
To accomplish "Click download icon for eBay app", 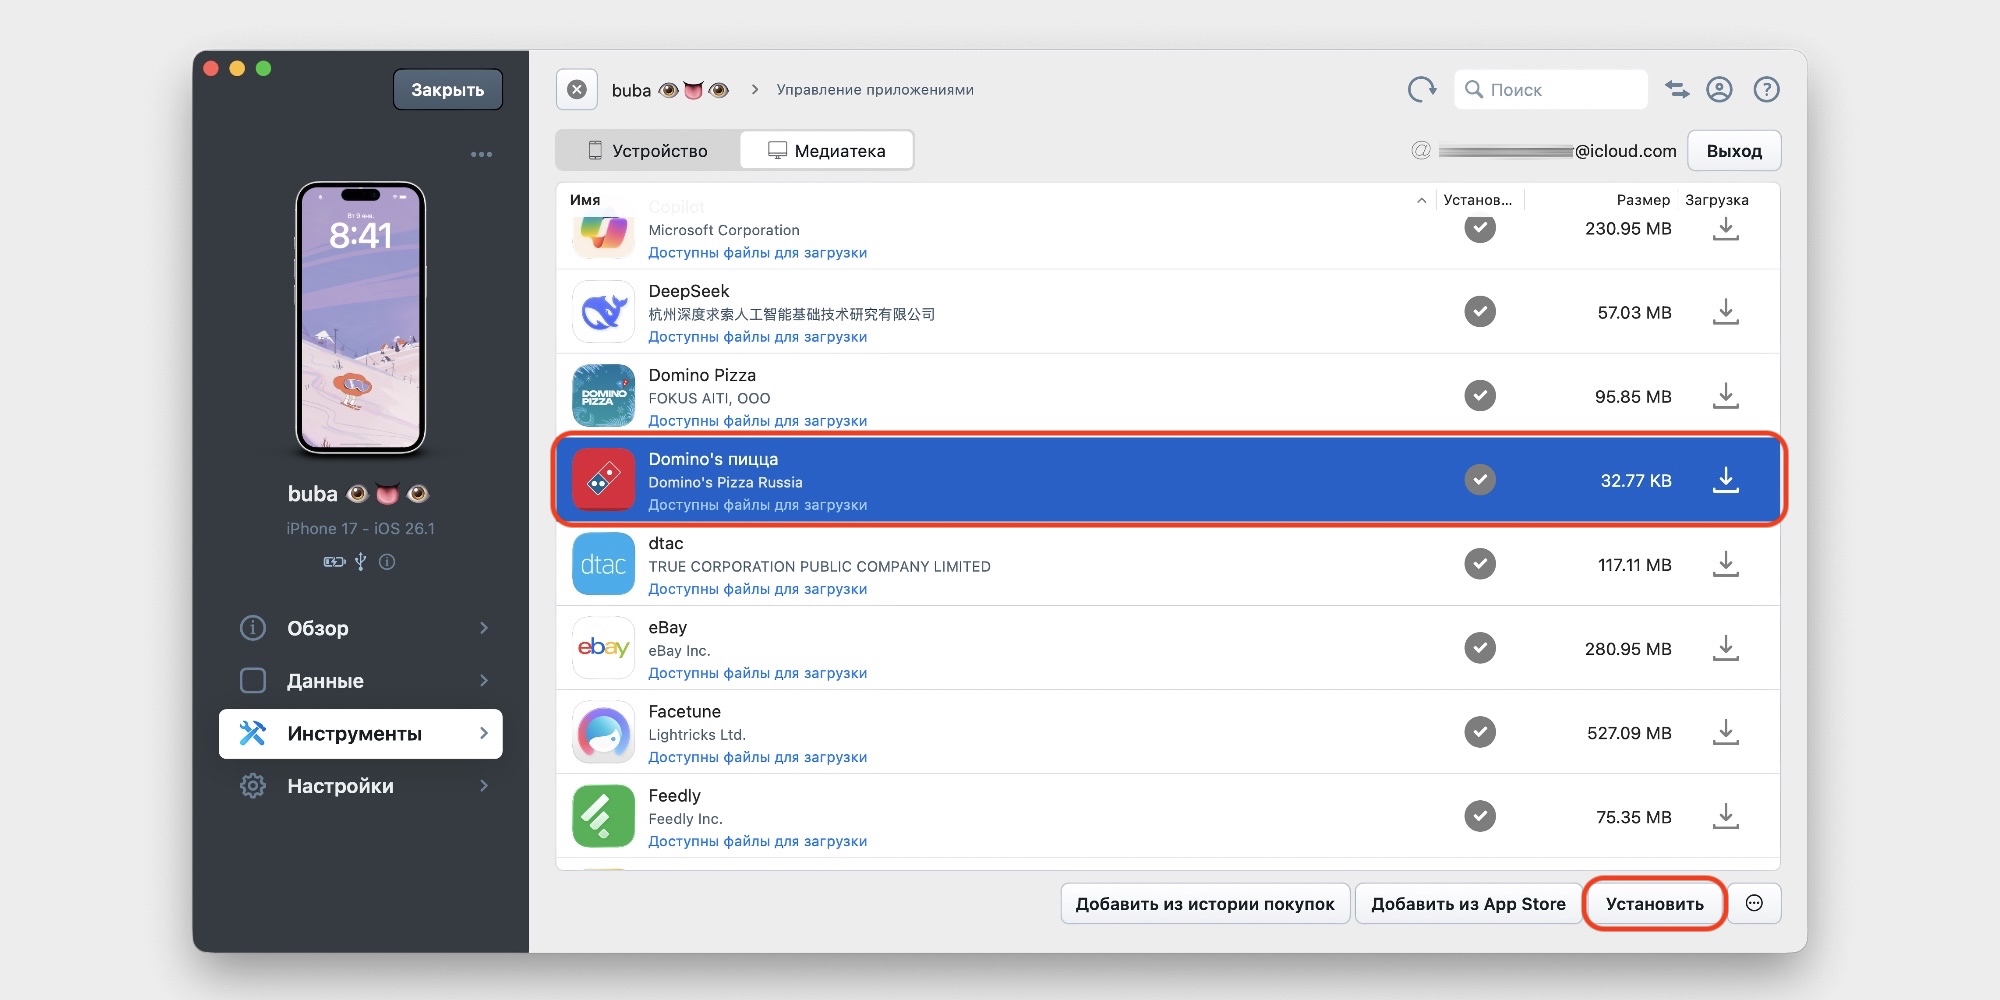I will 1725,648.
